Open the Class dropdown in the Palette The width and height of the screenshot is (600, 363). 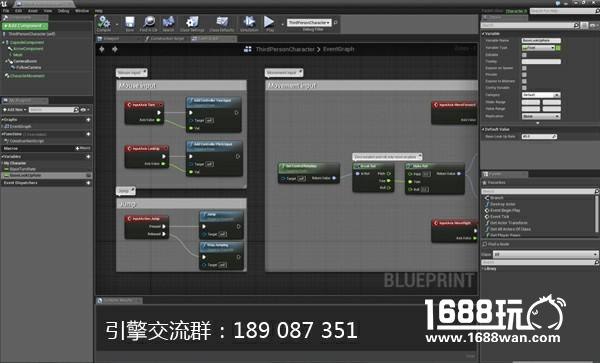(545, 254)
